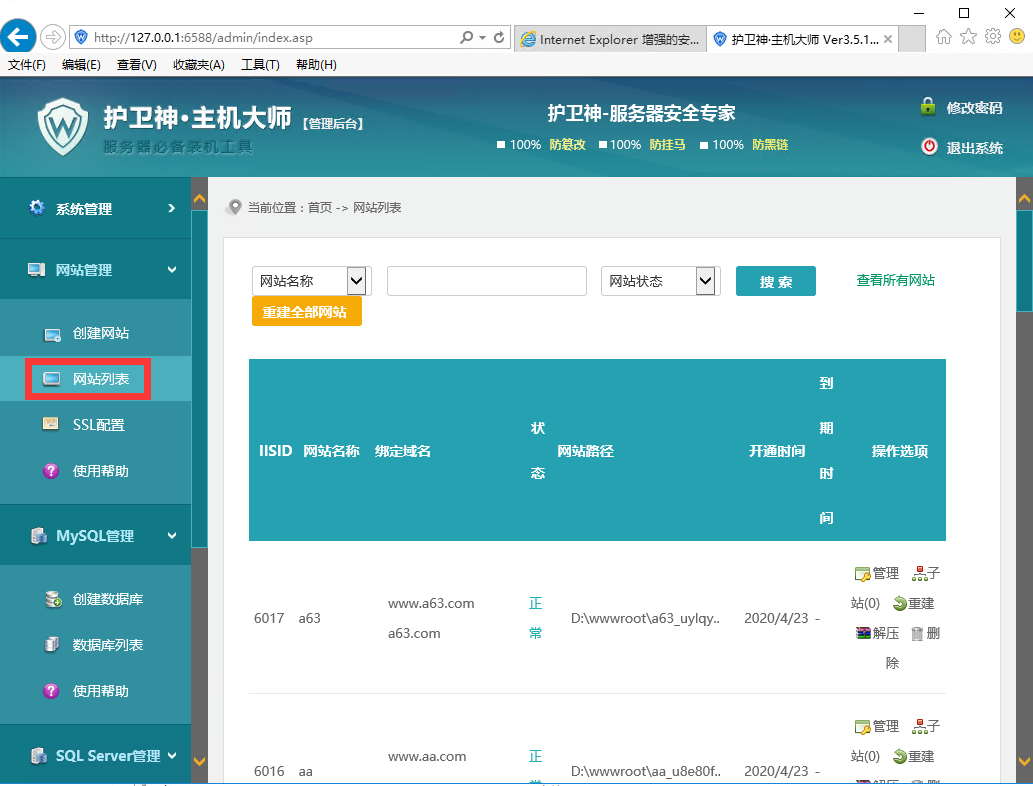Click 修改密码 lock icon in the header
Image resolution: width=1033 pixels, height=786 pixels.
point(929,107)
